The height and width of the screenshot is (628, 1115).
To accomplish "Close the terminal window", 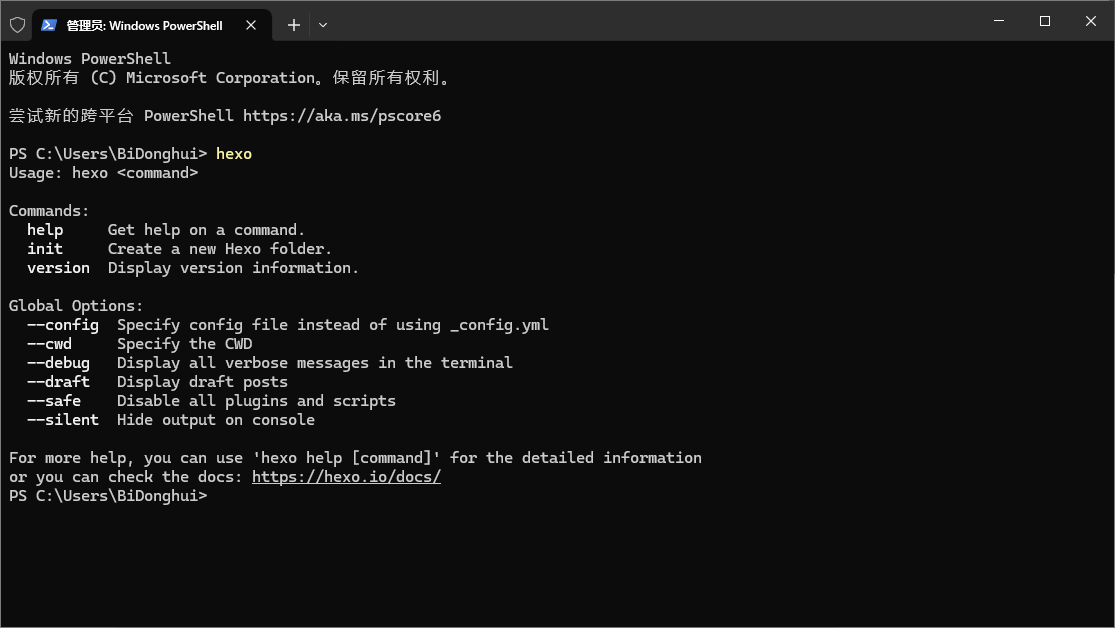I will (1091, 21).
